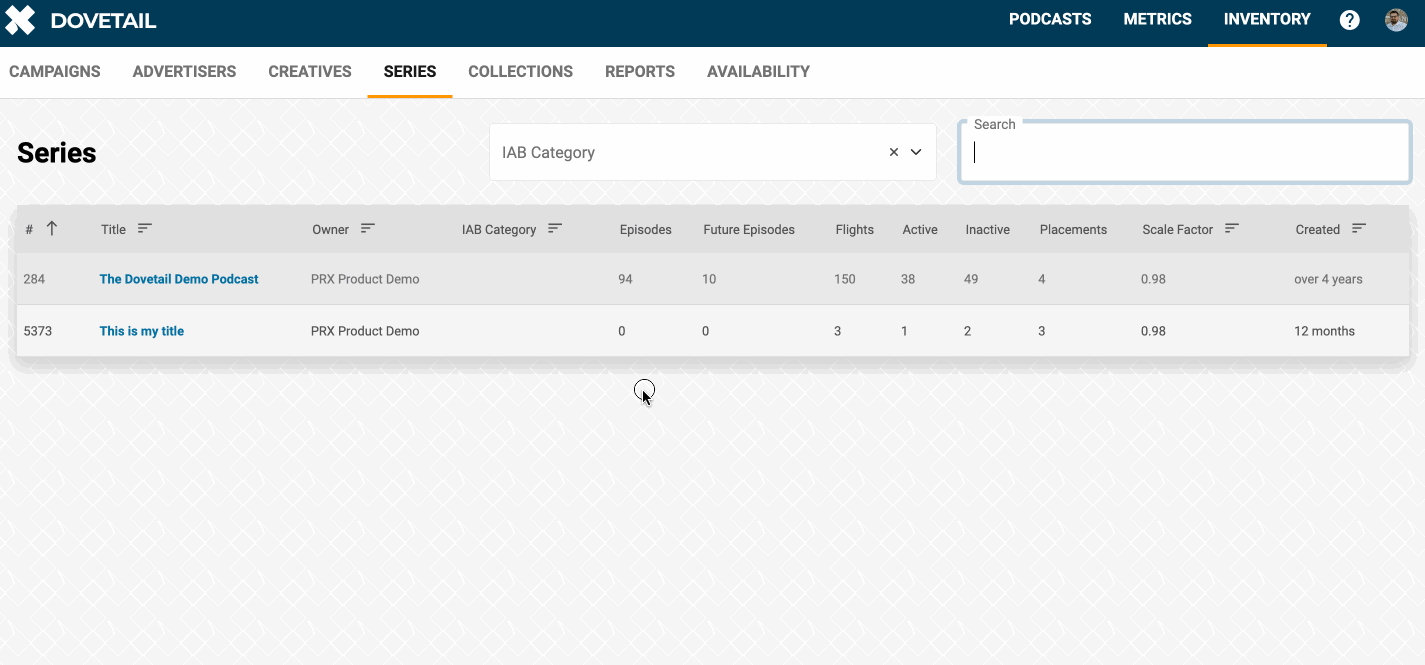Click the Active column header
This screenshot has height=665, width=1425.
920,230
